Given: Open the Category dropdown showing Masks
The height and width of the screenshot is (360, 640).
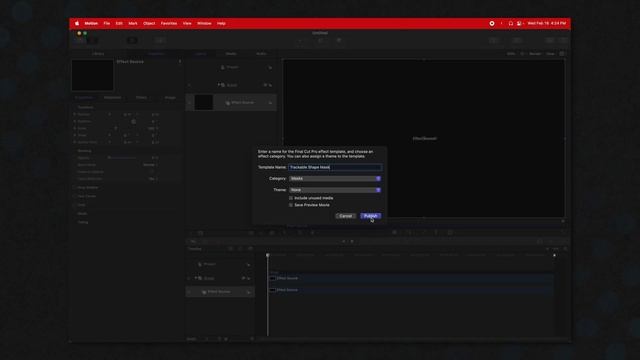Looking at the screenshot, I should click(335, 178).
